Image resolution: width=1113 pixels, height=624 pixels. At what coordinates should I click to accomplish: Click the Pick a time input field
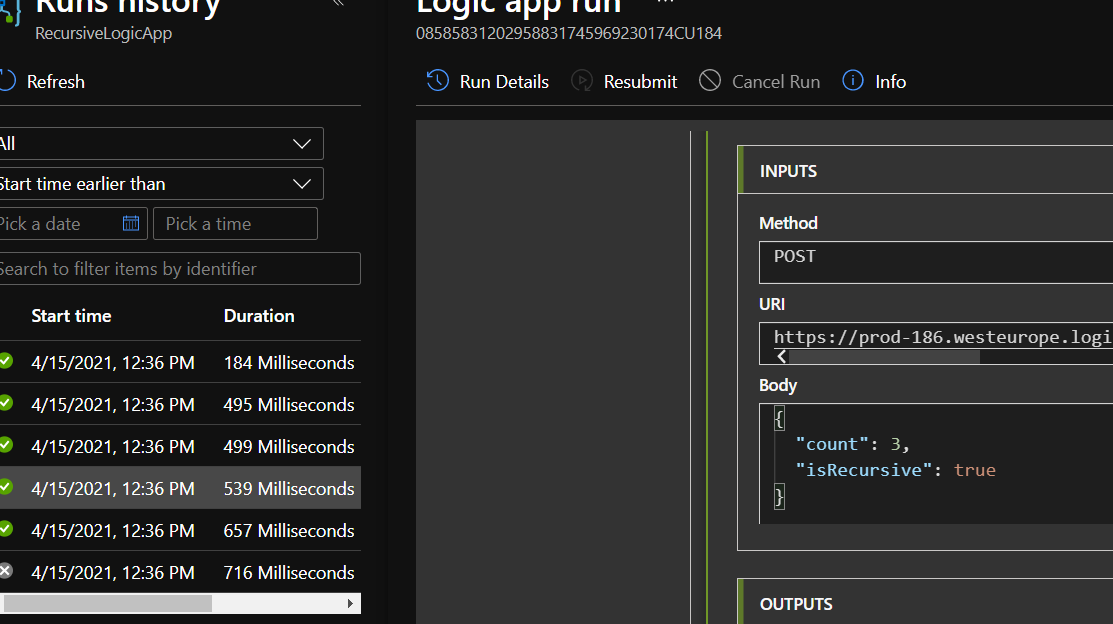pyautogui.click(x=235, y=224)
